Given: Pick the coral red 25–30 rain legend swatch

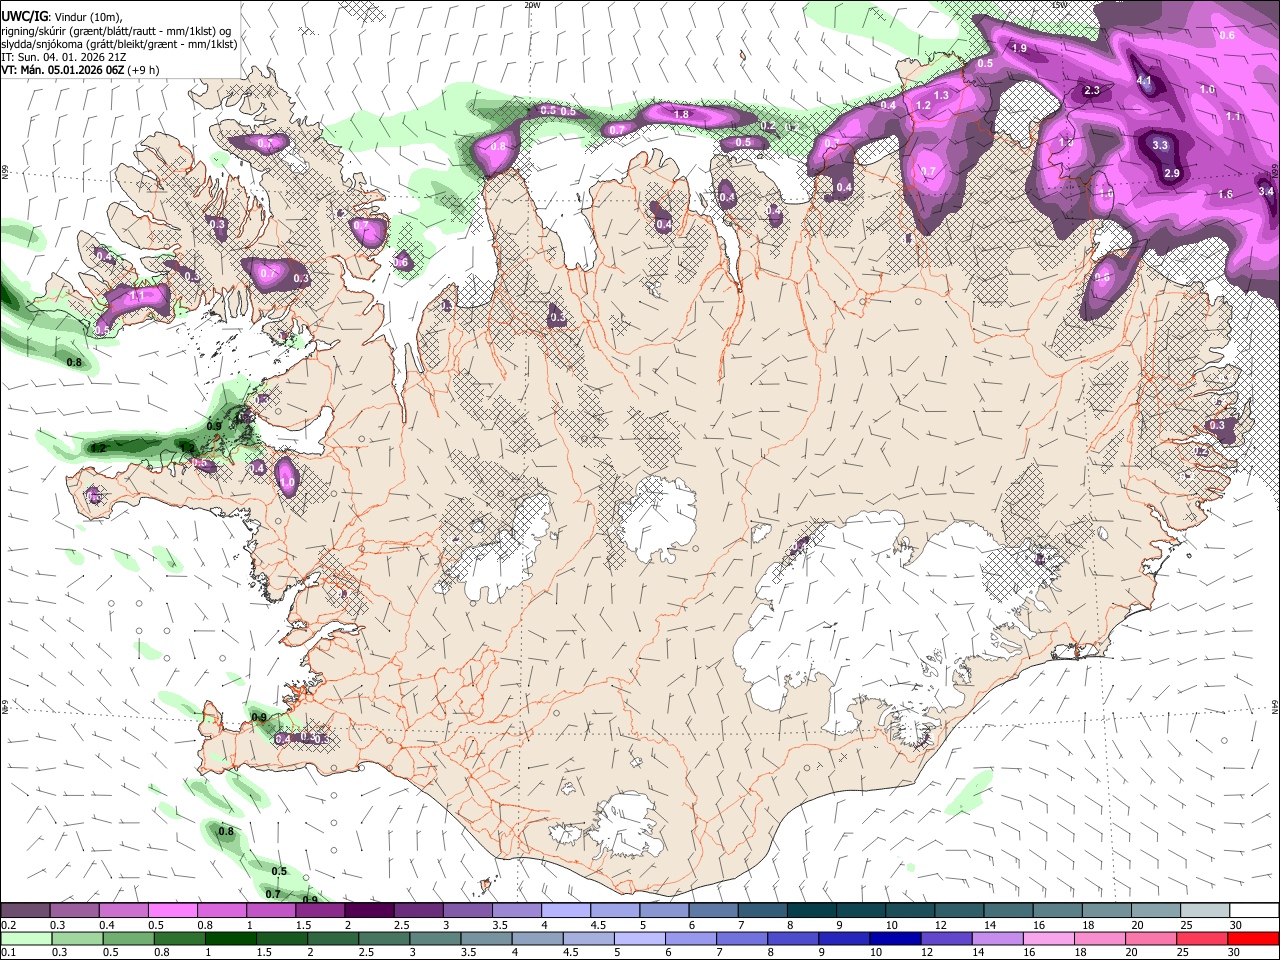Looking at the screenshot, I should [x=1203, y=939].
